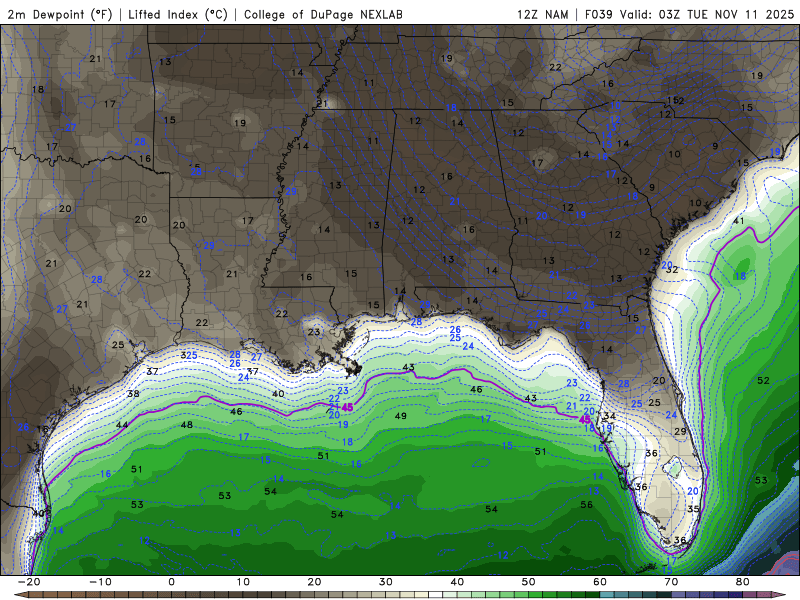
Task: Click the '60' legend scale label
Action: tap(600, 582)
